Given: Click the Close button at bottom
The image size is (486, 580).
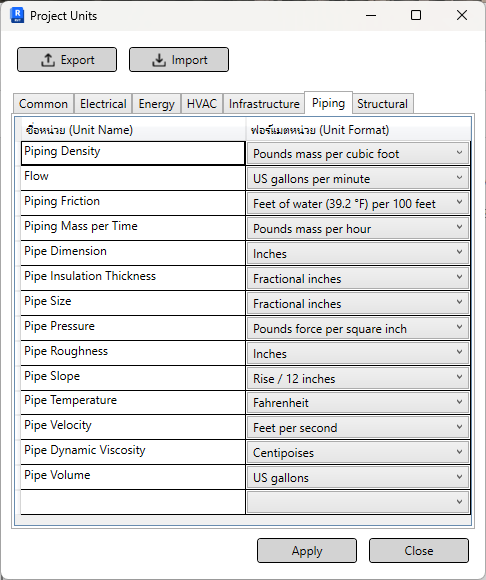Looking at the screenshot, I should tap(419, 550).
